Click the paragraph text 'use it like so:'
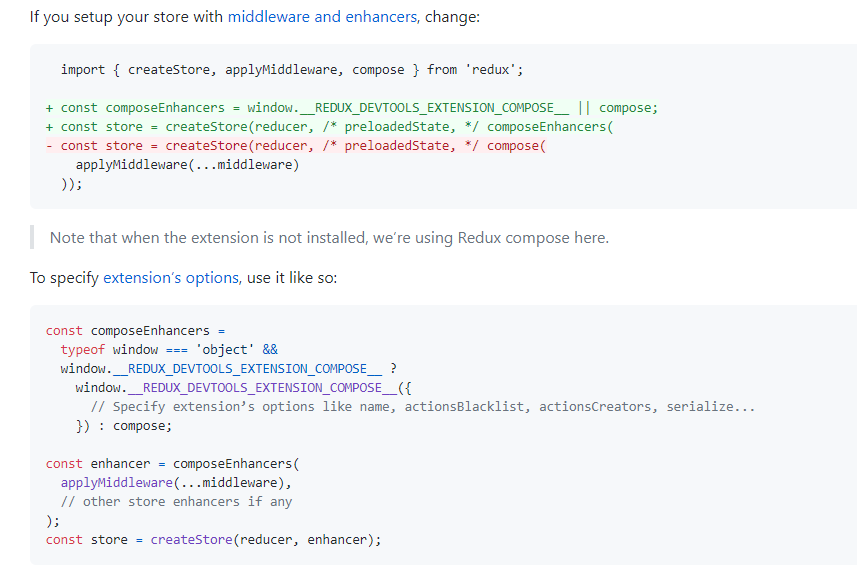857x565 pixels. [x=292, y=278]
